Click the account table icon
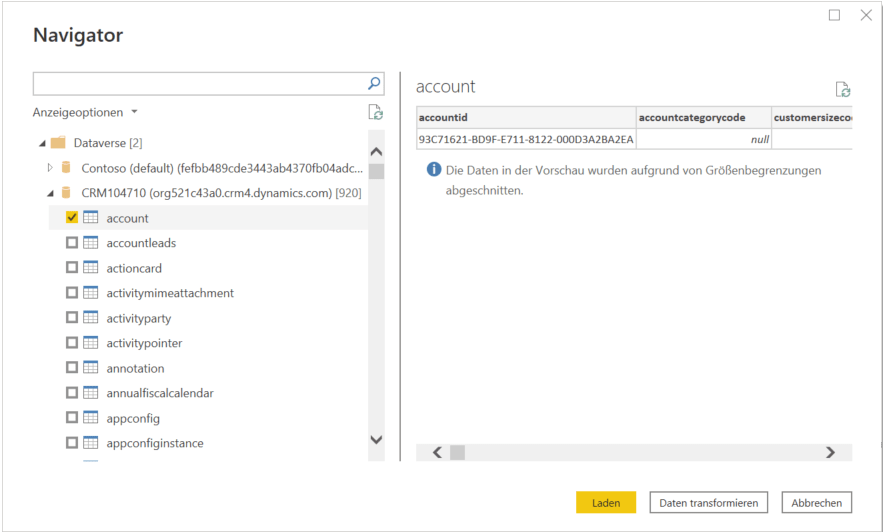 [91, 218]
